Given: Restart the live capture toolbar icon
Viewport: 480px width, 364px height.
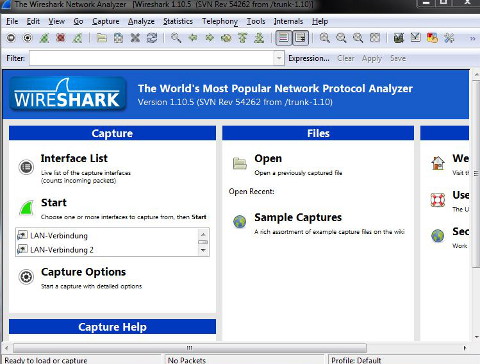Looking at the screenshot, I should point(77,38).
